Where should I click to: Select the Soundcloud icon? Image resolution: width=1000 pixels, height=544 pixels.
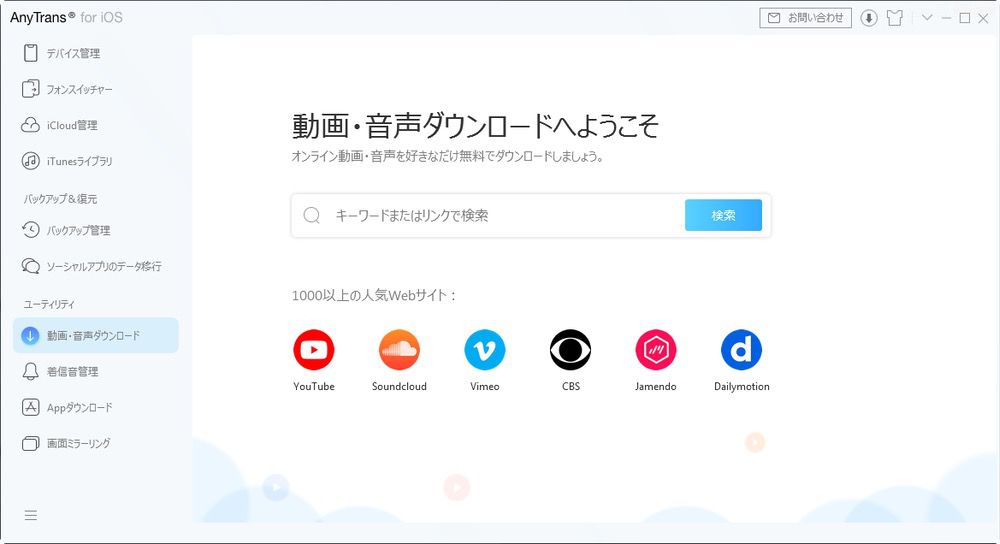tap(399, 350)
